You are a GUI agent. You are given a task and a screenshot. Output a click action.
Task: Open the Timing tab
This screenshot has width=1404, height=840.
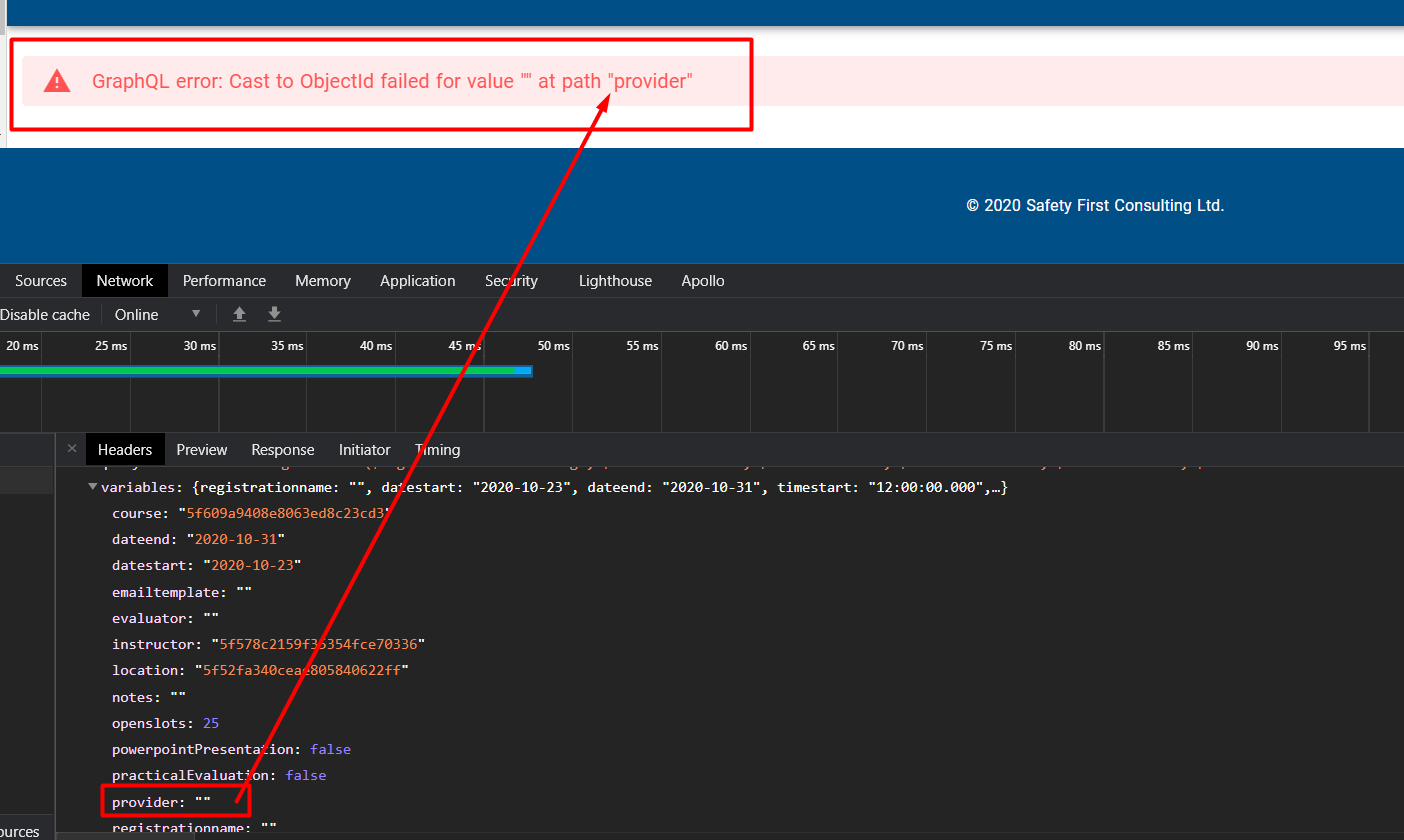[x=437, y=449]
